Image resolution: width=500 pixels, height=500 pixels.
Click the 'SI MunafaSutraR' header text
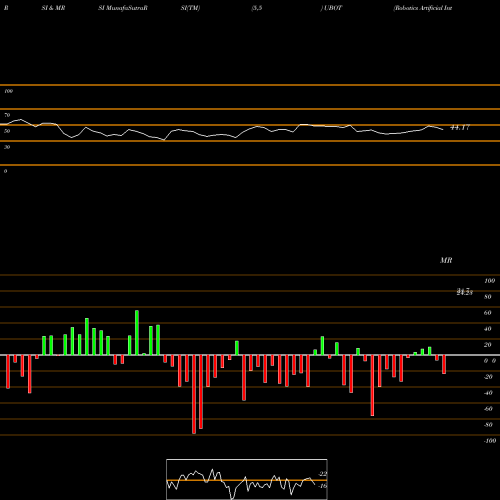click(123, 8)
